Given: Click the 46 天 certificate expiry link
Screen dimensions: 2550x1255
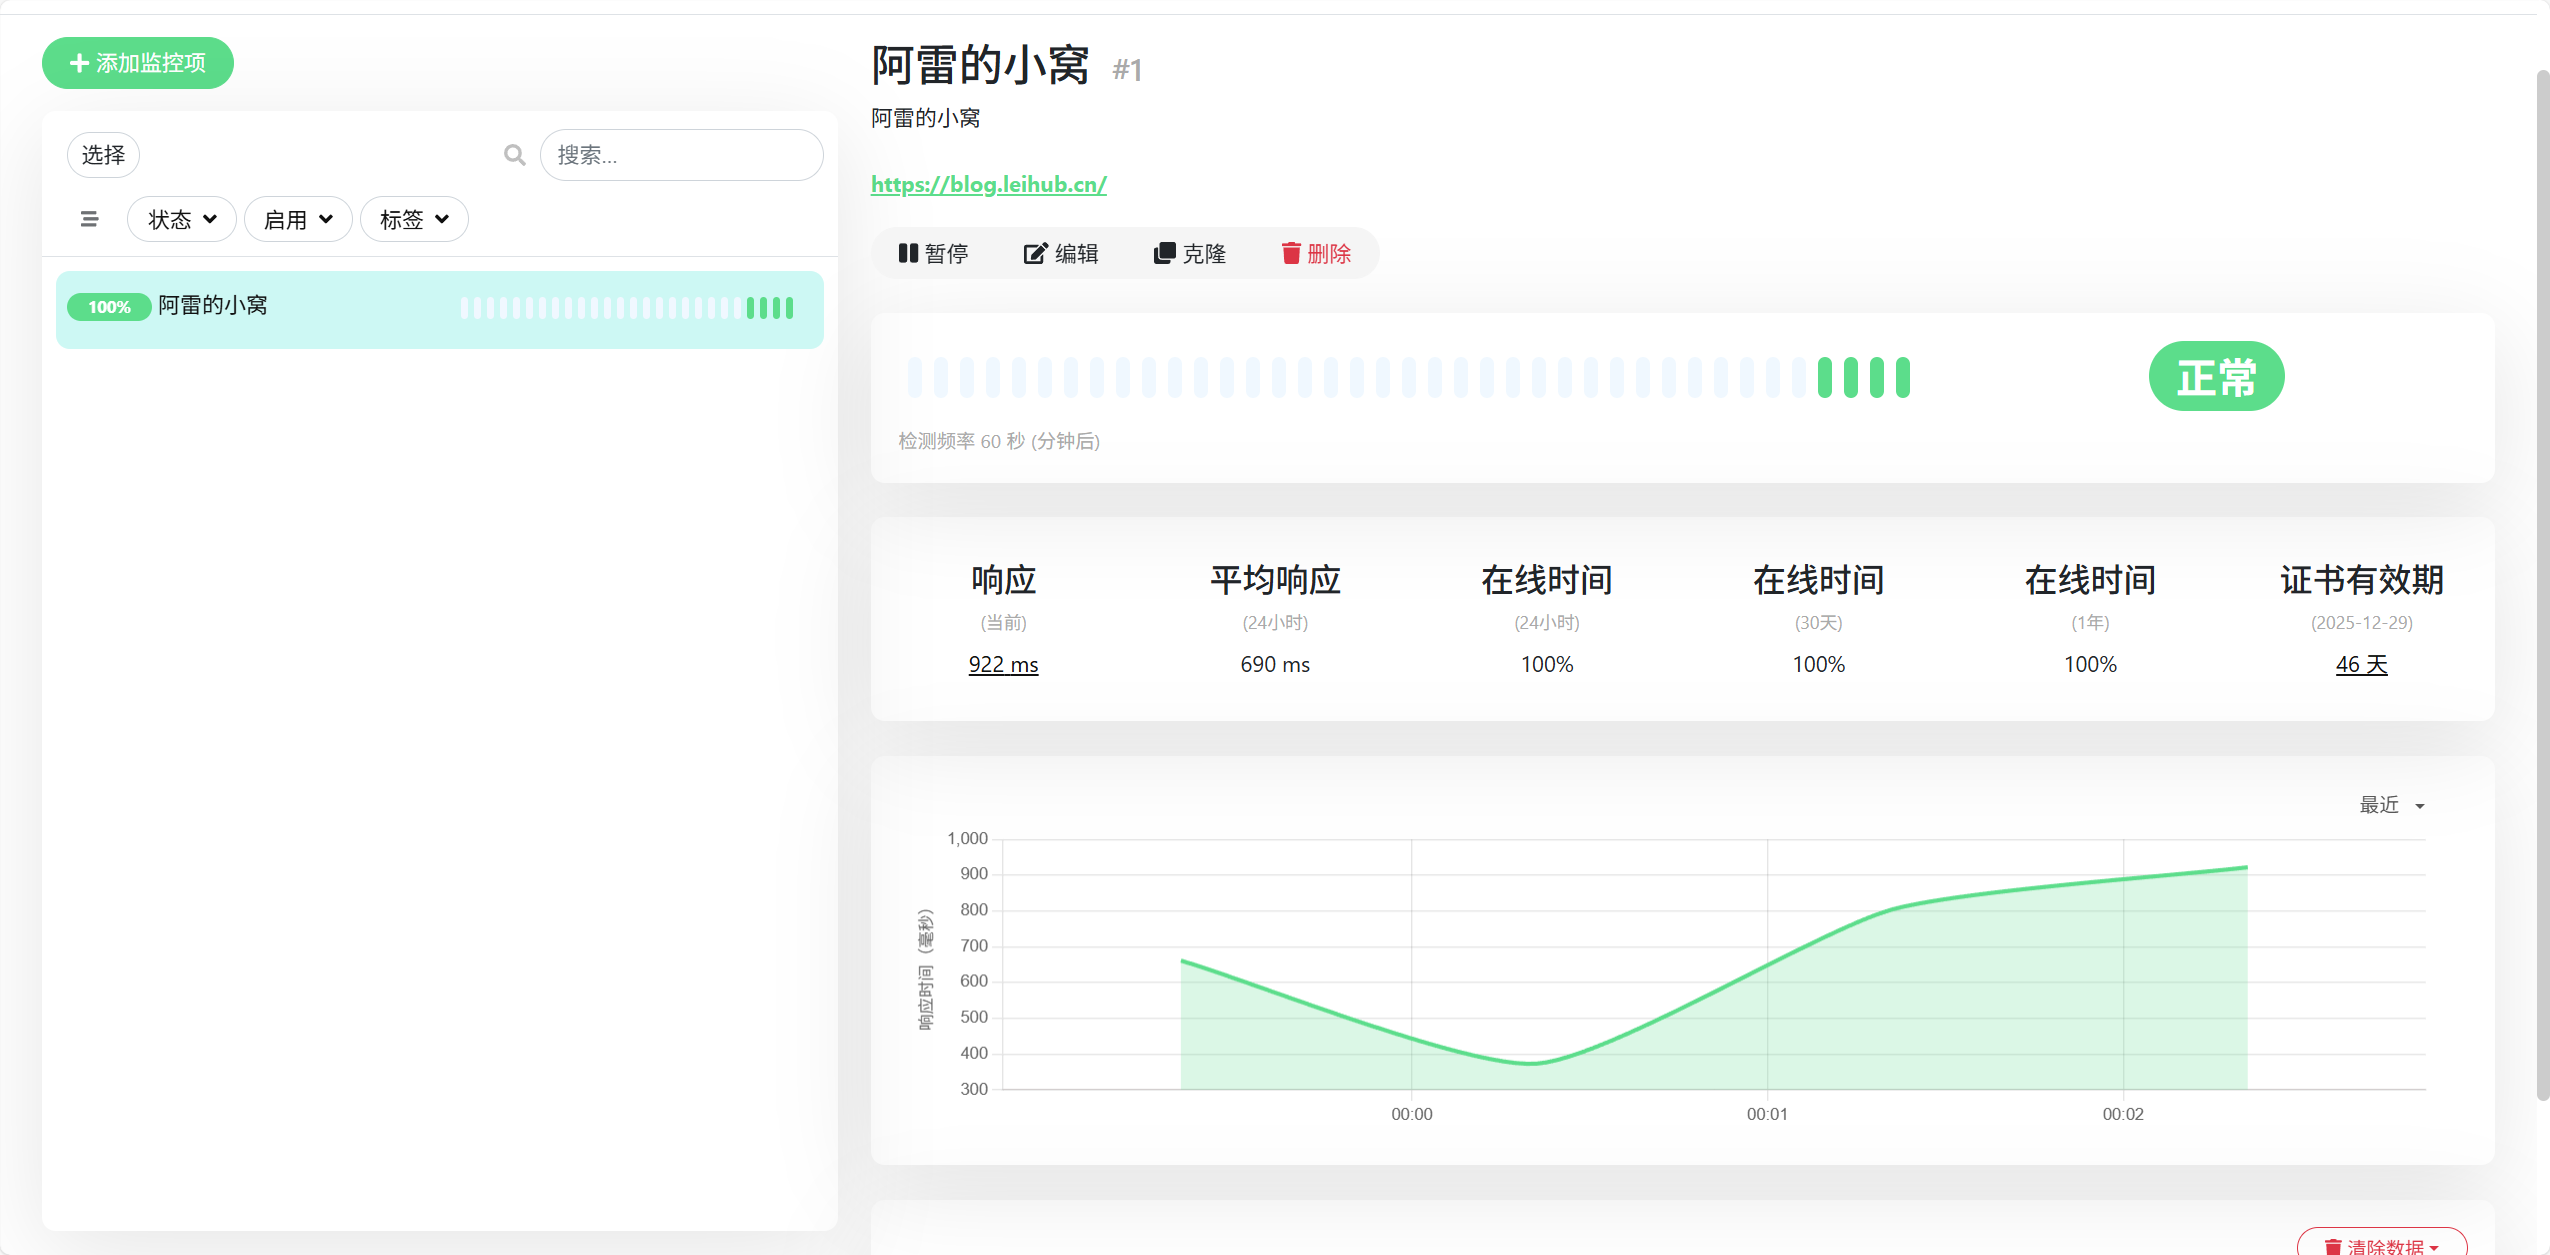Looking at the screenshot, I should pos(2361,664).
